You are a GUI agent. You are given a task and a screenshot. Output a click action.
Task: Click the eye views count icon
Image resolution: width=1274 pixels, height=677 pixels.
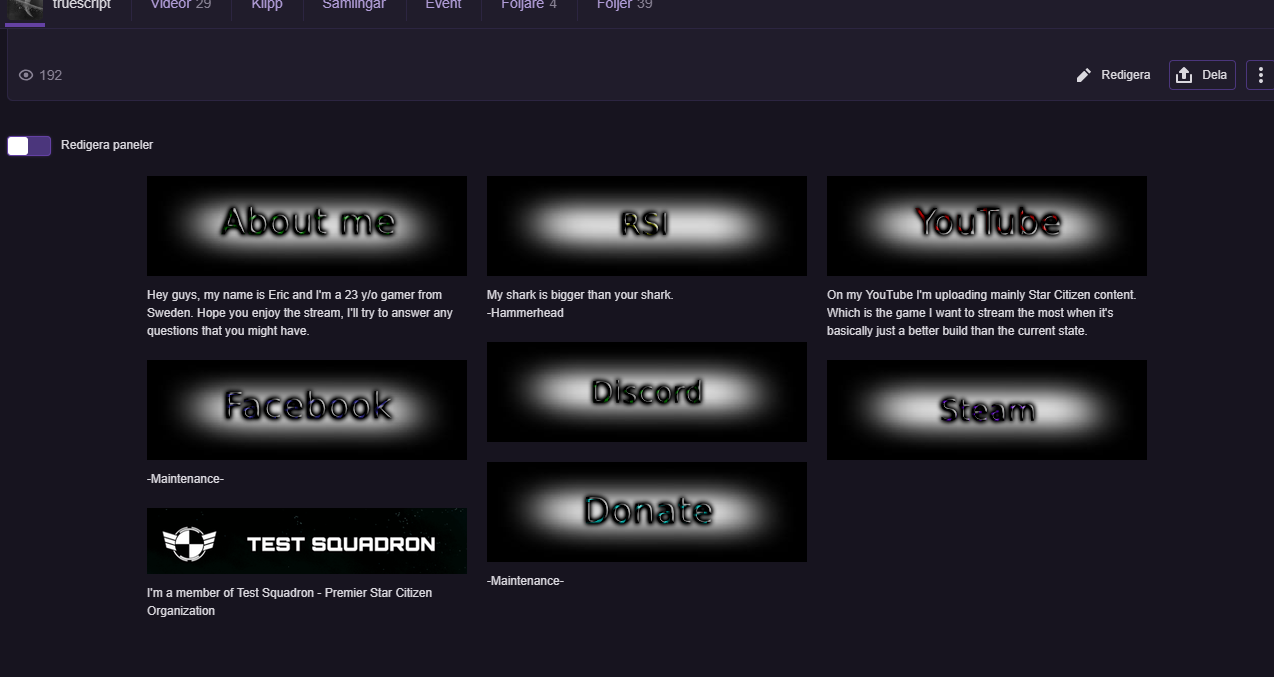(x=26, y=75)
